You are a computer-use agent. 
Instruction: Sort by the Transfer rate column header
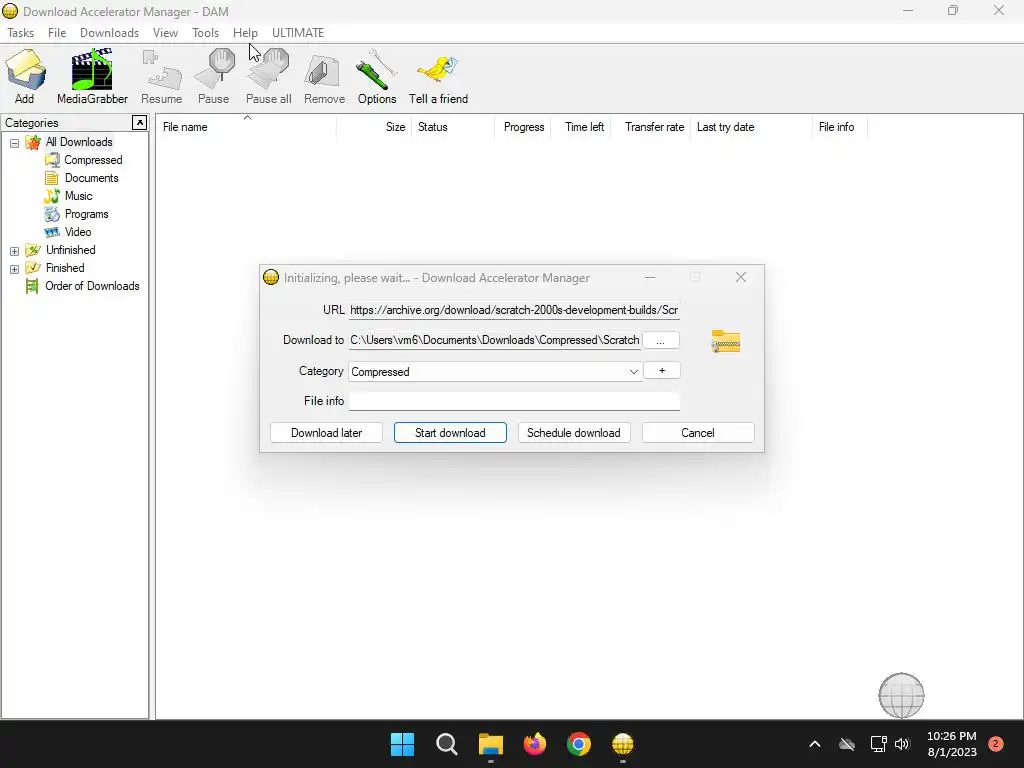point(650,127)
